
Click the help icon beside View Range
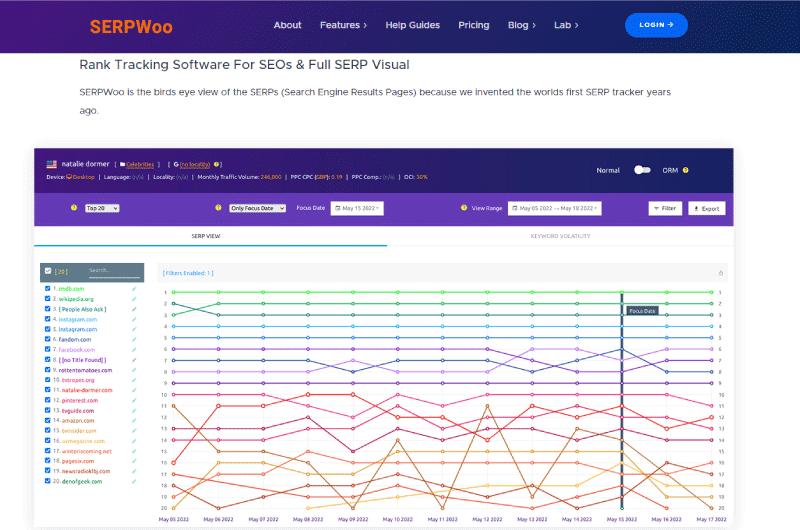[x=464, y=208]
